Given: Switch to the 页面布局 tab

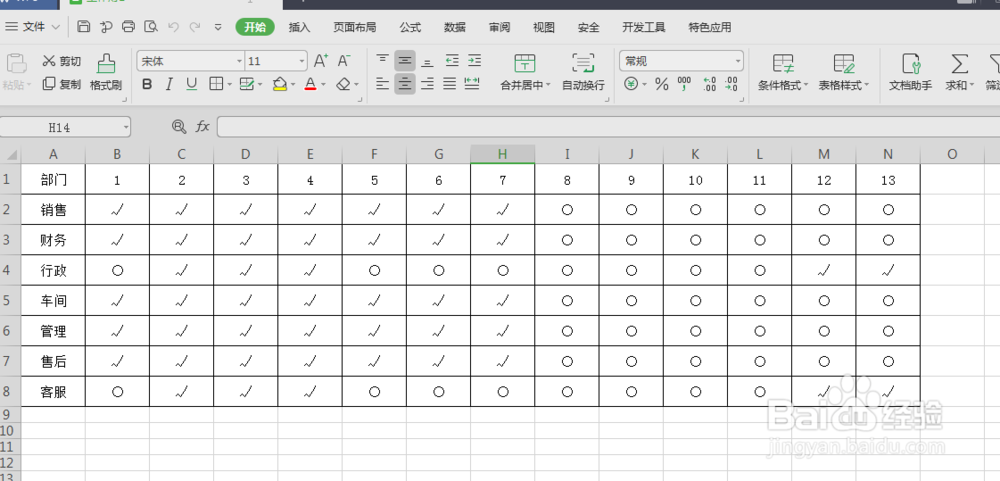Looking at the screenshot, I should point(355,27).
